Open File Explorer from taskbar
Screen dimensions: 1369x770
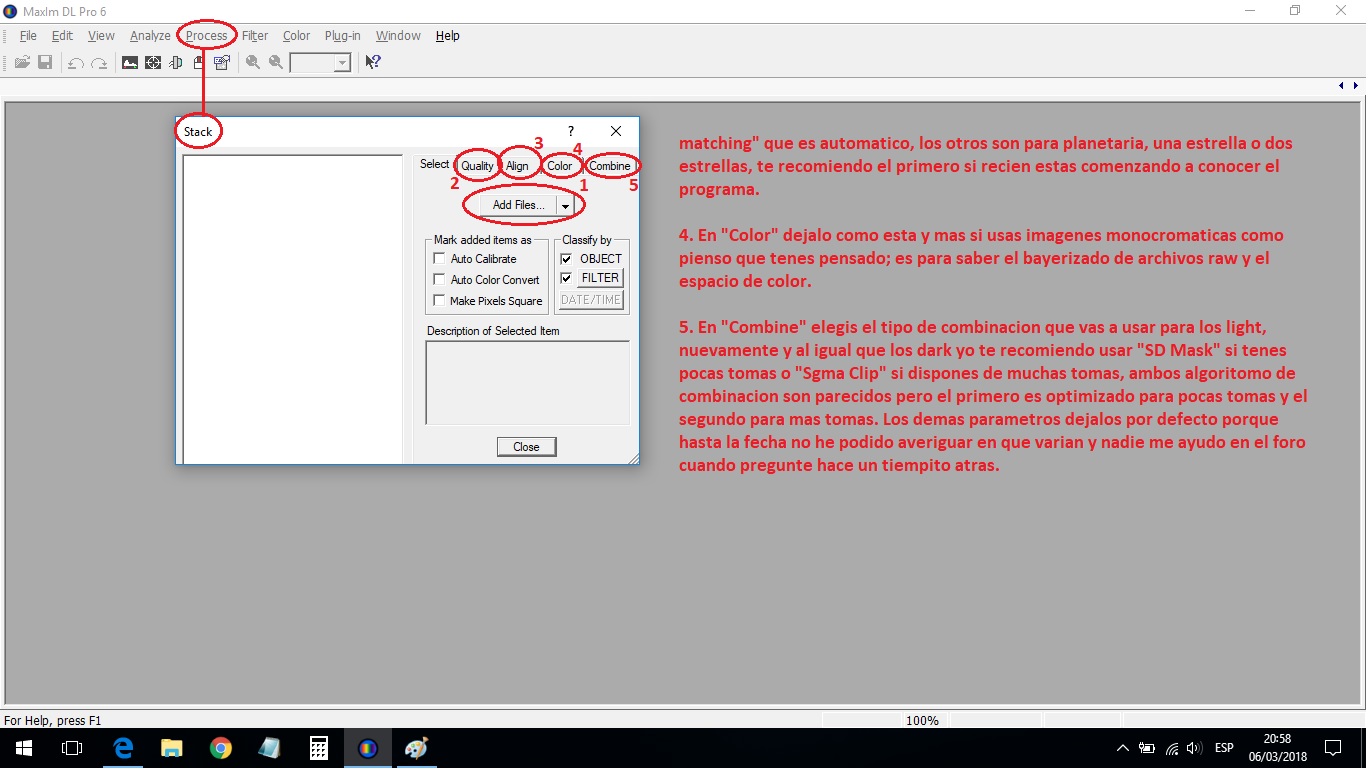[x=172, y=748]
